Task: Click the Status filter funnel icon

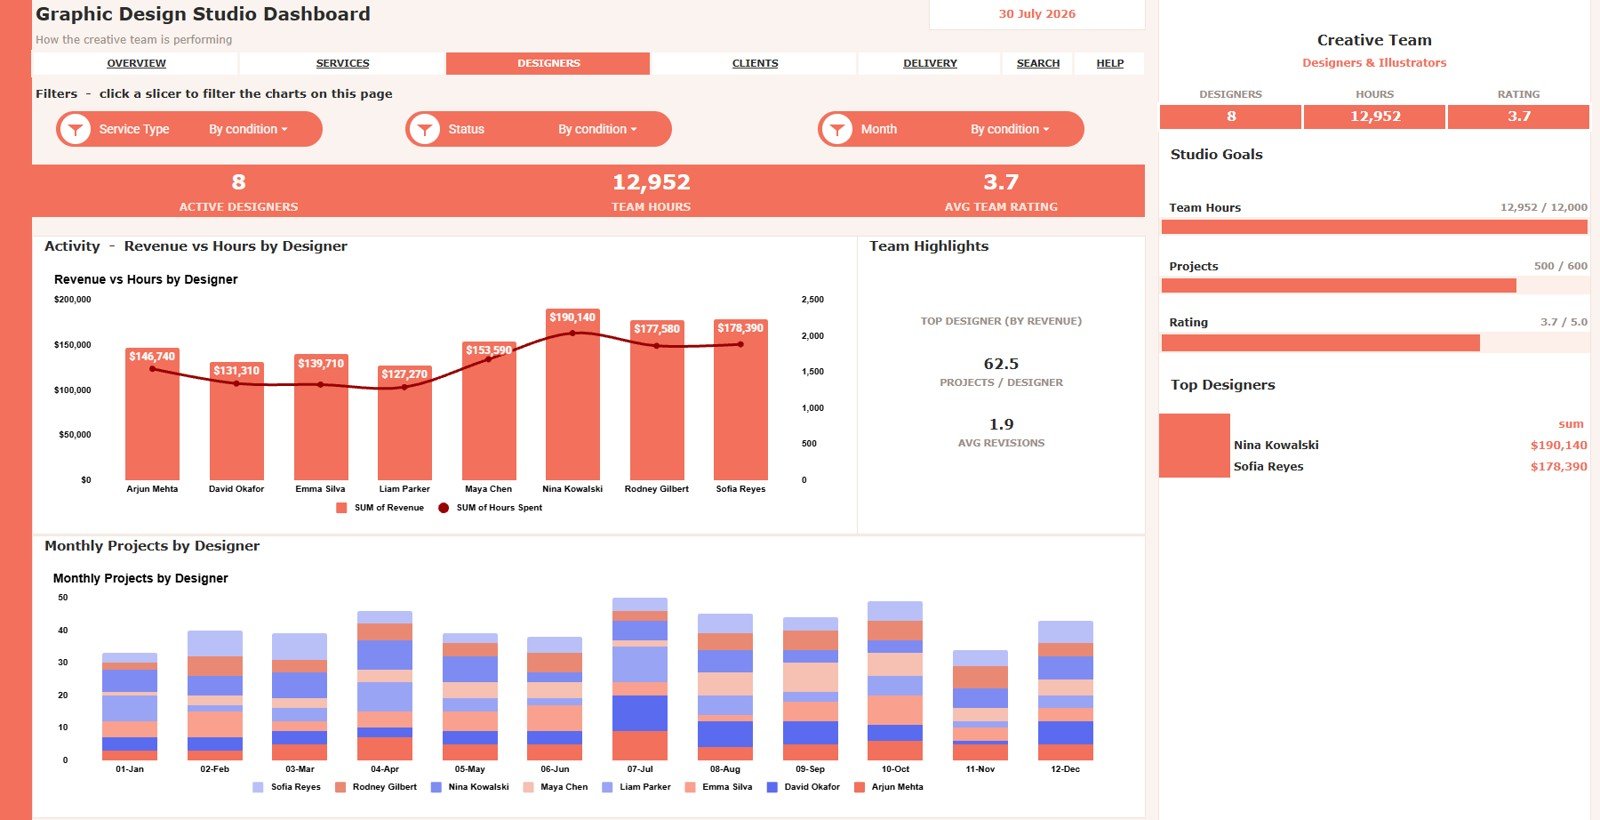Action: [424, 129]
